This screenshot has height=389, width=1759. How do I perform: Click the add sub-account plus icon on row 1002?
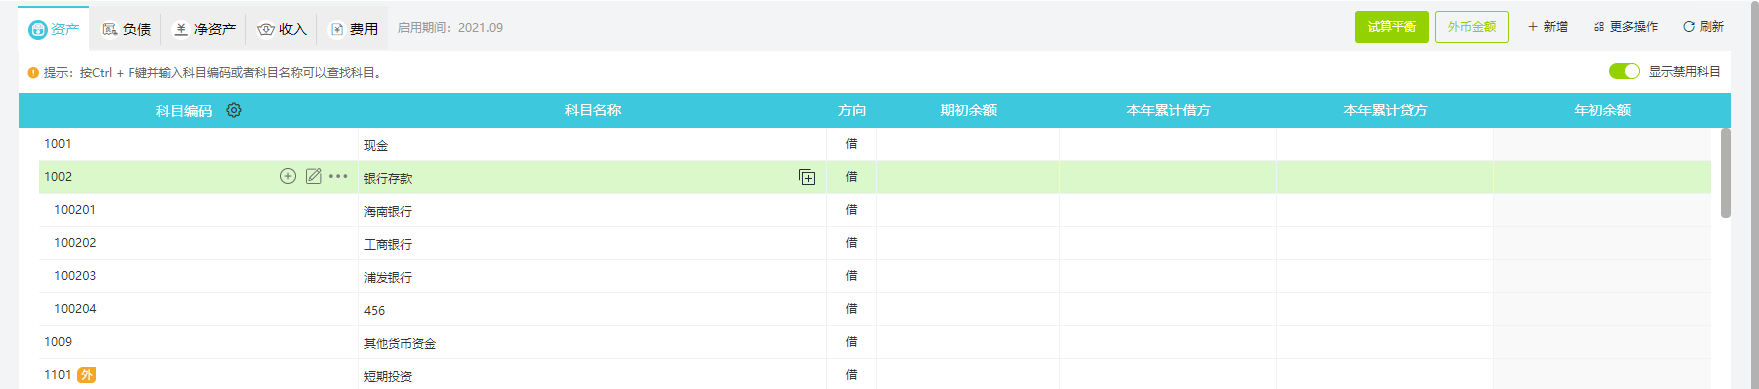tap(288, 176)
